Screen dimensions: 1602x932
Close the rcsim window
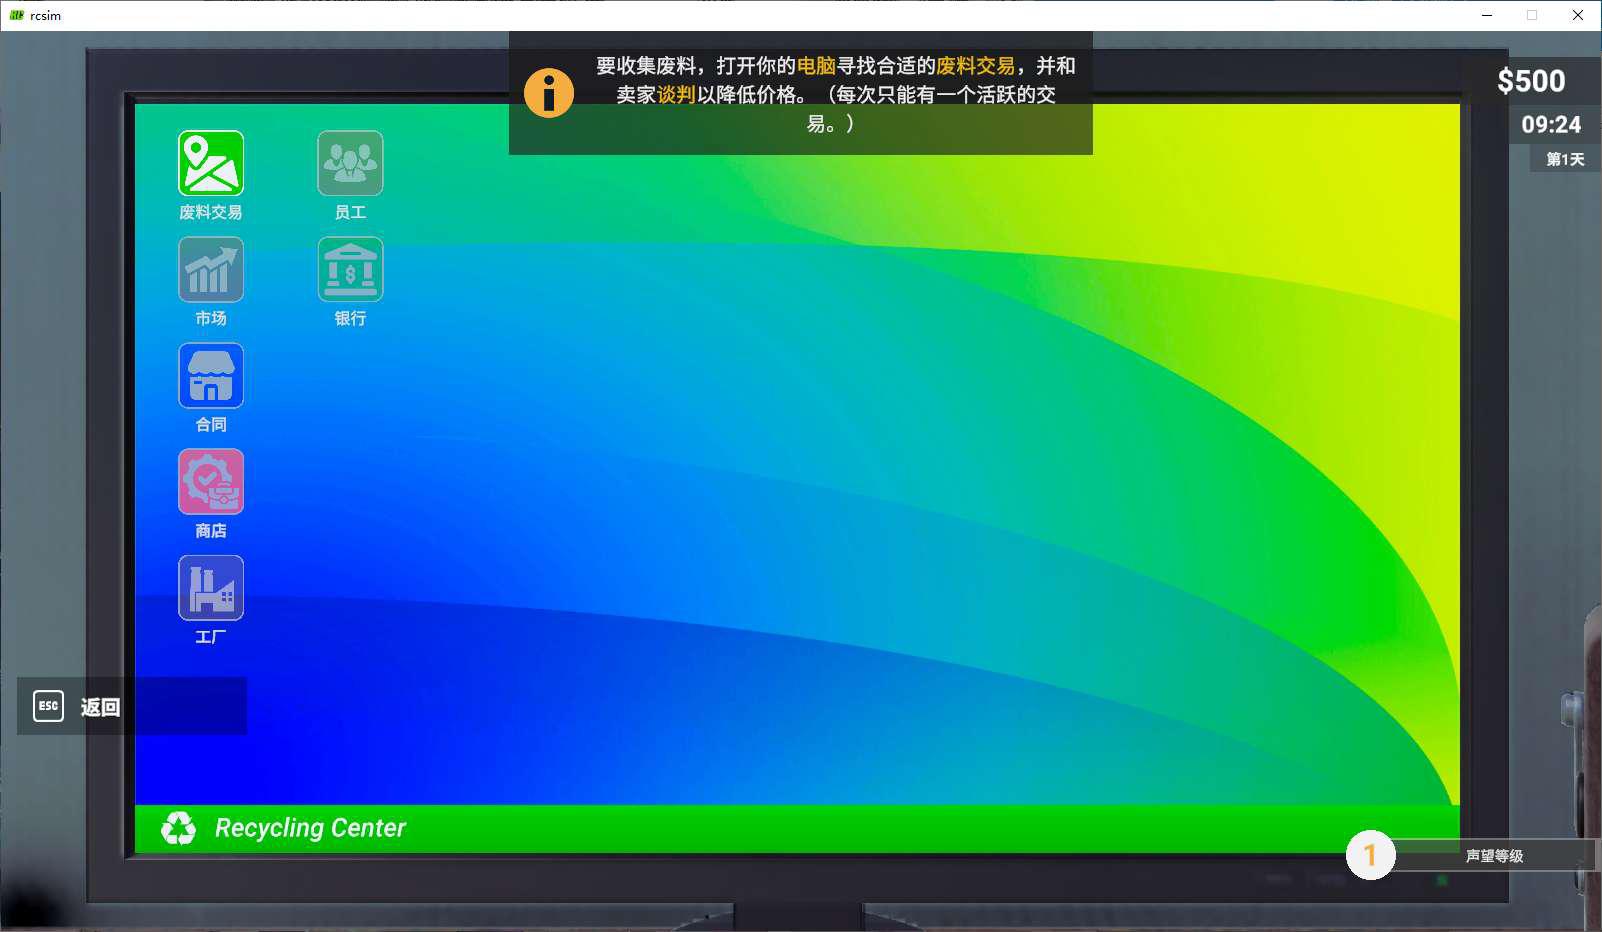point(1578,15)
